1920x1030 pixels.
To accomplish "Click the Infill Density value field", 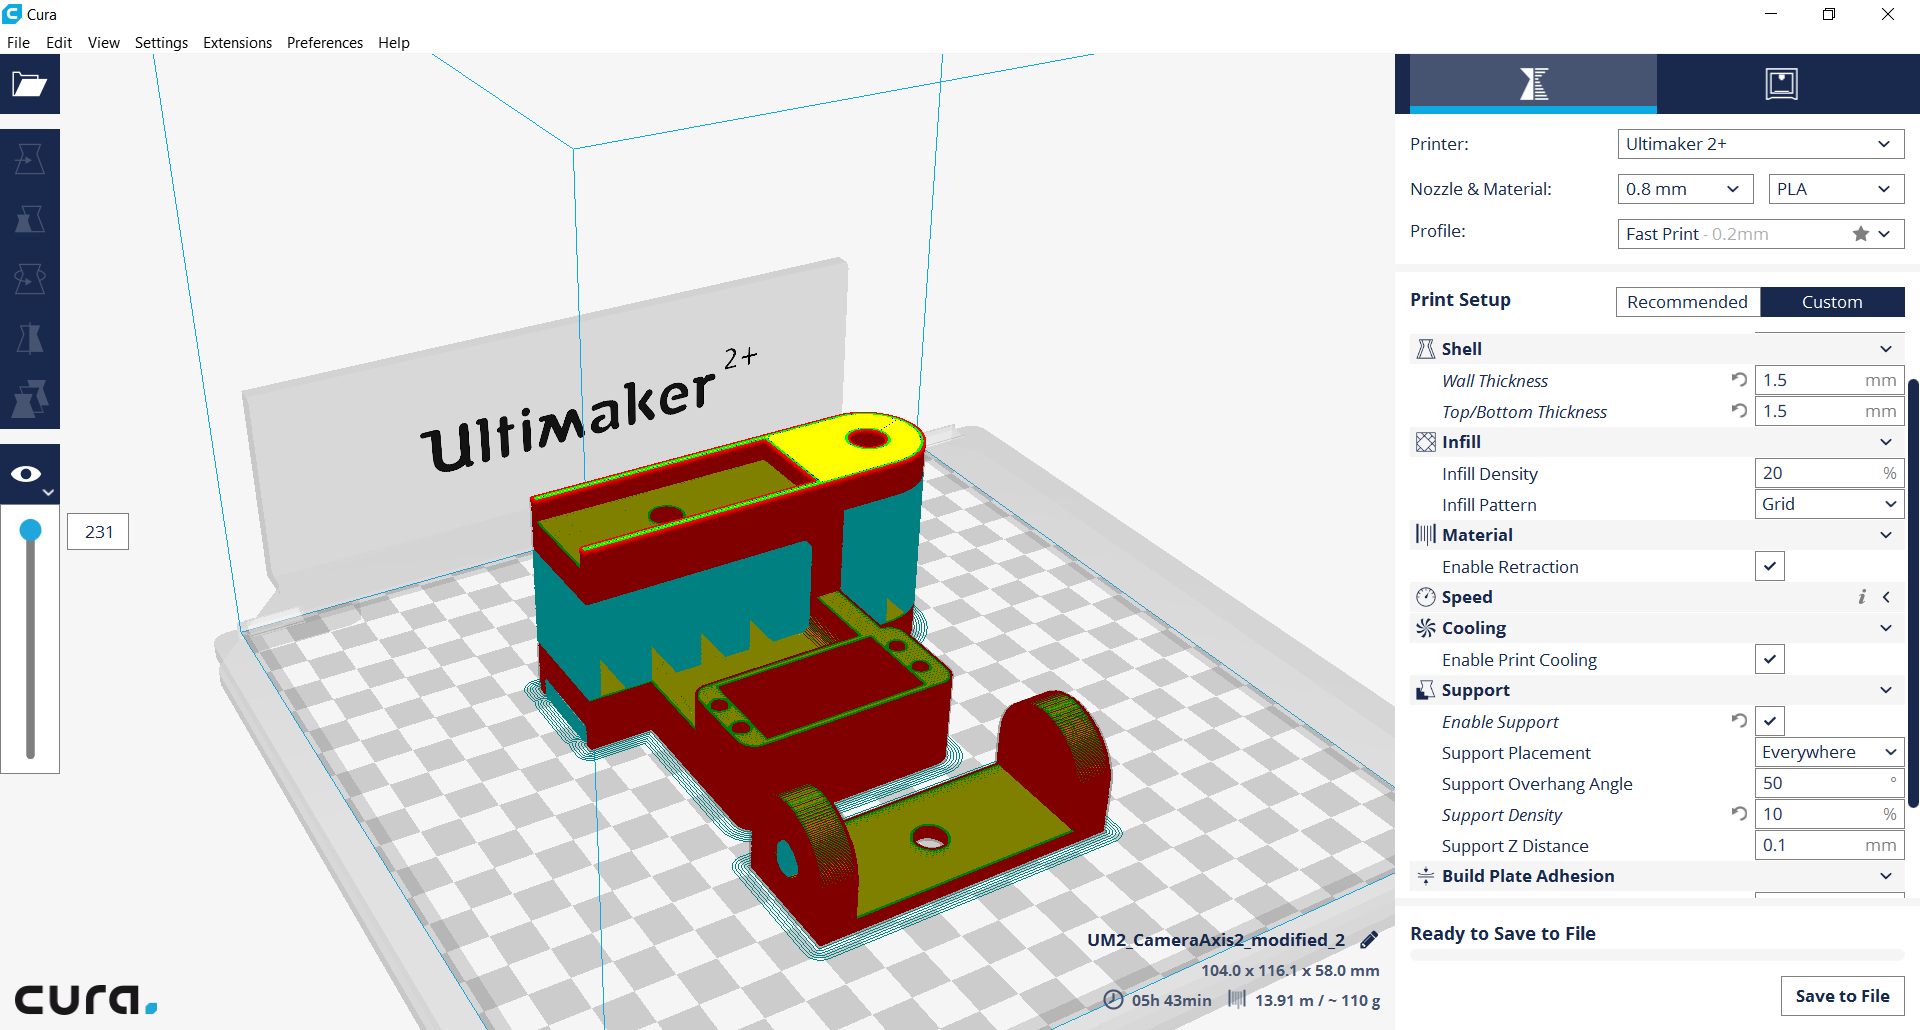I will click(1830, 473).
